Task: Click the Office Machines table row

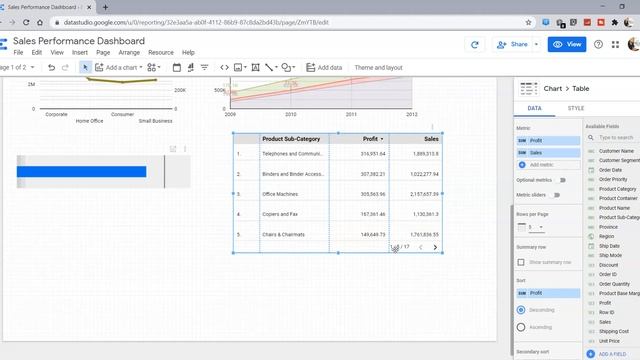Action: (x=338, y=194)
